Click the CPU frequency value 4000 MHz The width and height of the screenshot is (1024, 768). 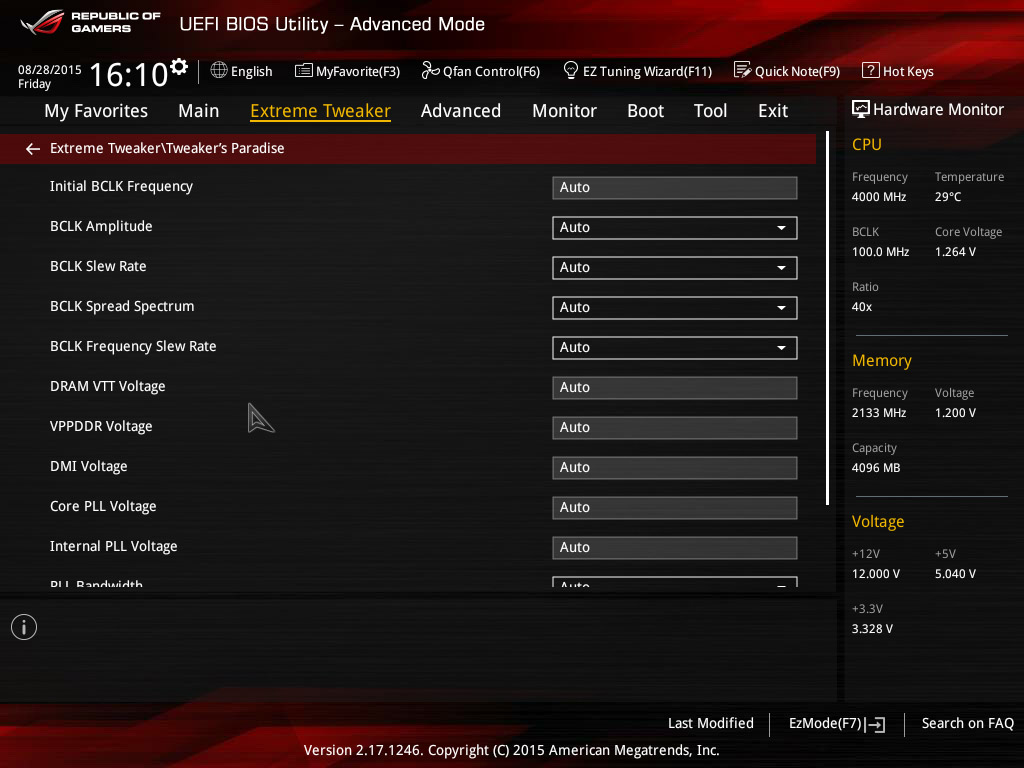click(879, 197)
